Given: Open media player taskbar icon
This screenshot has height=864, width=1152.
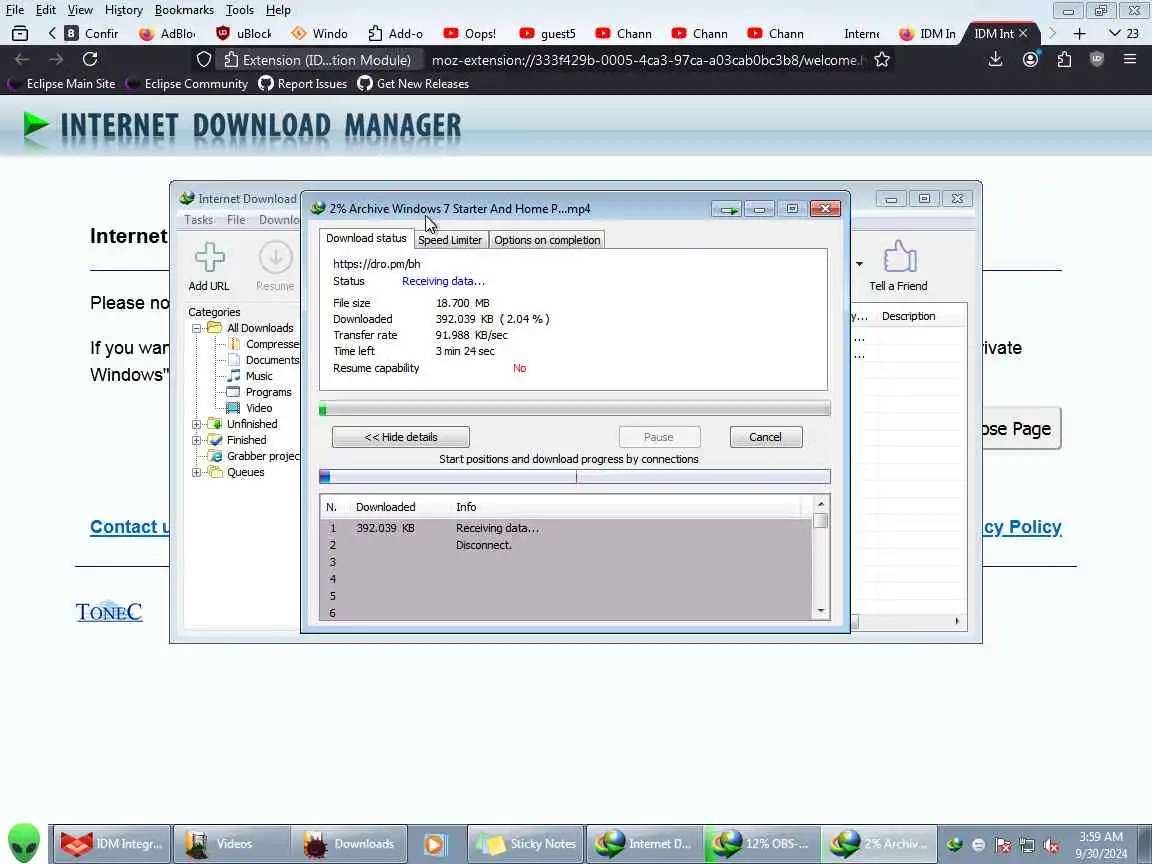Looking at the screenshot, I should point(435,843).
